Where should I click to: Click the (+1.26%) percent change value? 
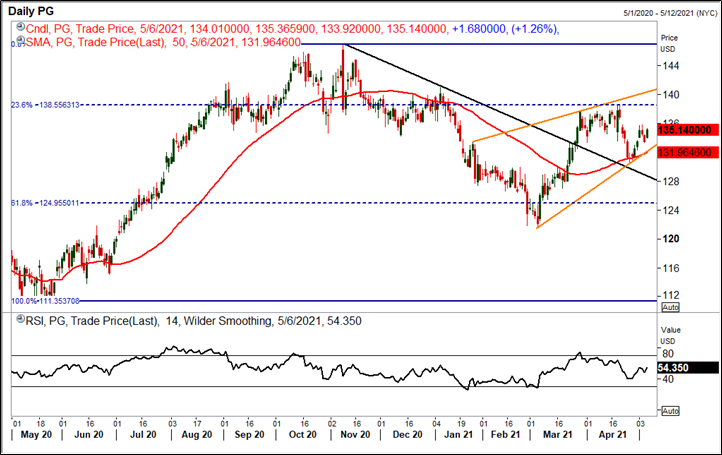[x=535, y=29]
